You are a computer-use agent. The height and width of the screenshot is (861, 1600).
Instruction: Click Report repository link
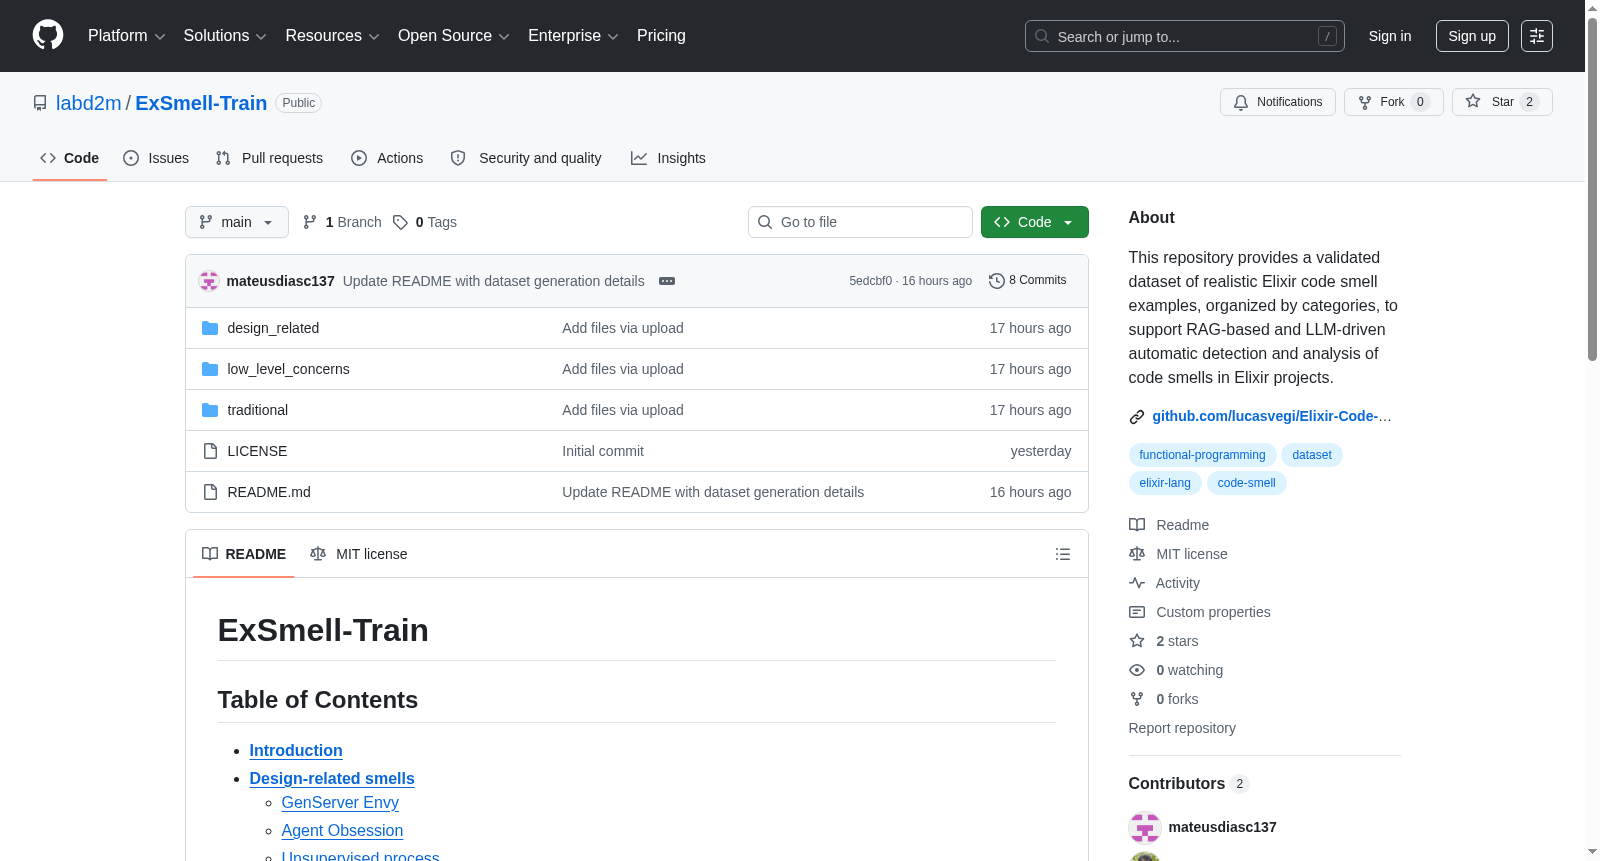click(1182, 728)
